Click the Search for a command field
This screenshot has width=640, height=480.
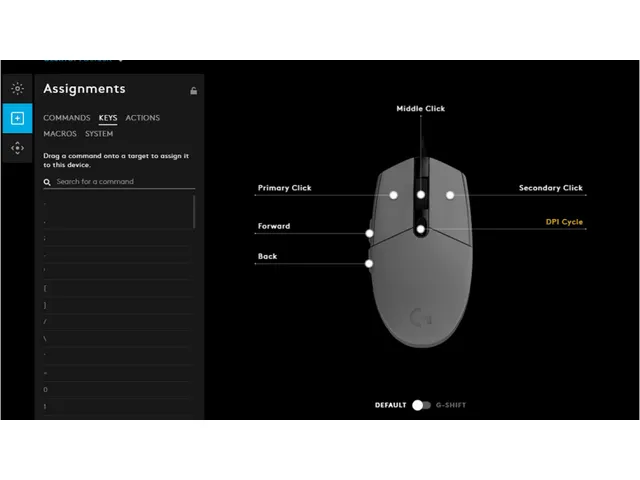(x=120, y=182)
